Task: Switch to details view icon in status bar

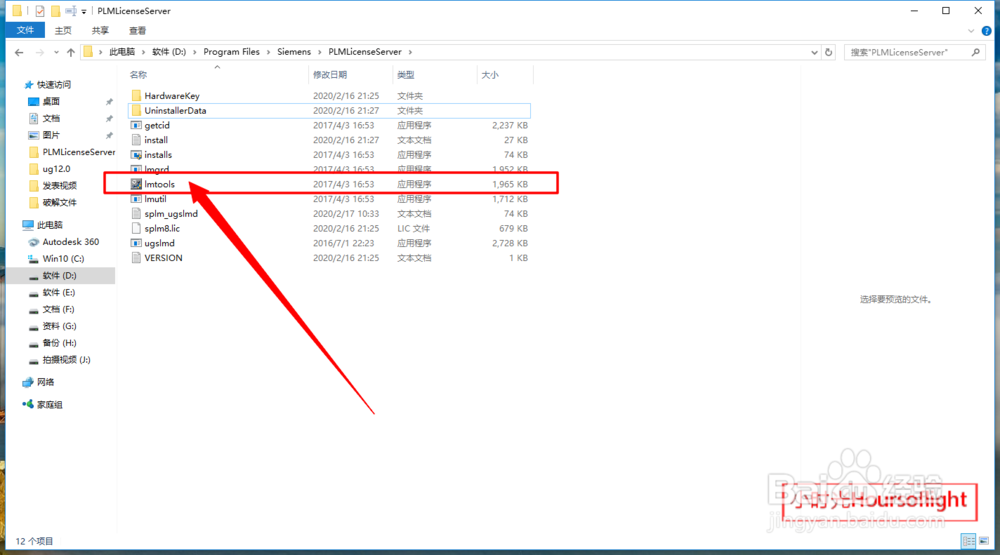Action: point(969,541)
